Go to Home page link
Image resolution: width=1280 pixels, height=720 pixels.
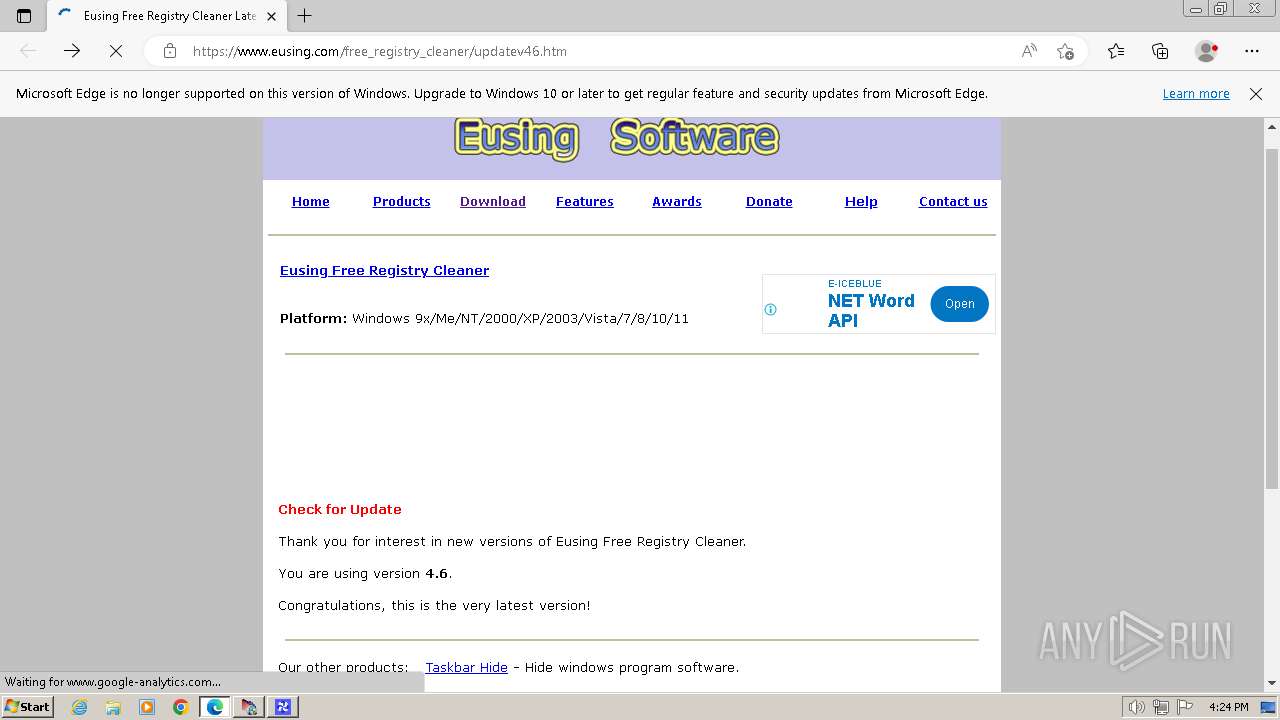(311, 201)
